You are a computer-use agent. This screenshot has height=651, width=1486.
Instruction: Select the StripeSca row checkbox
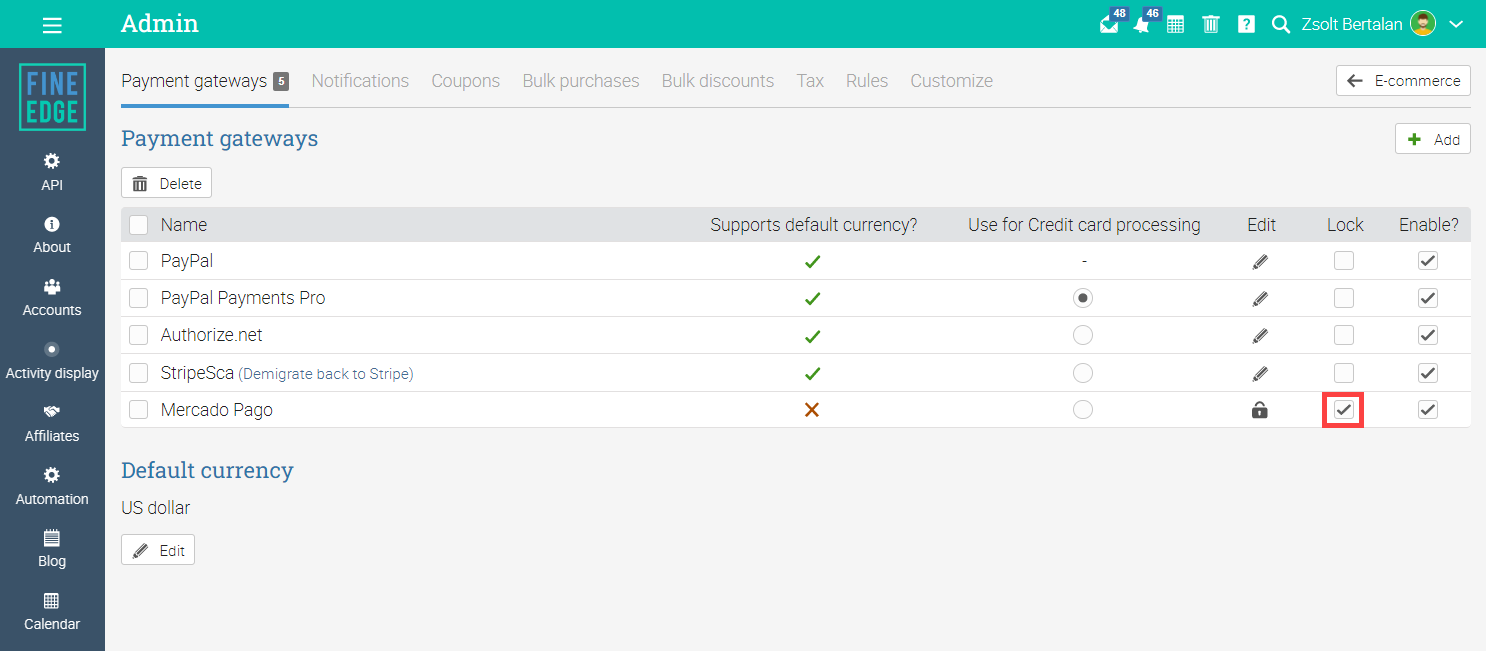[139, 373]
